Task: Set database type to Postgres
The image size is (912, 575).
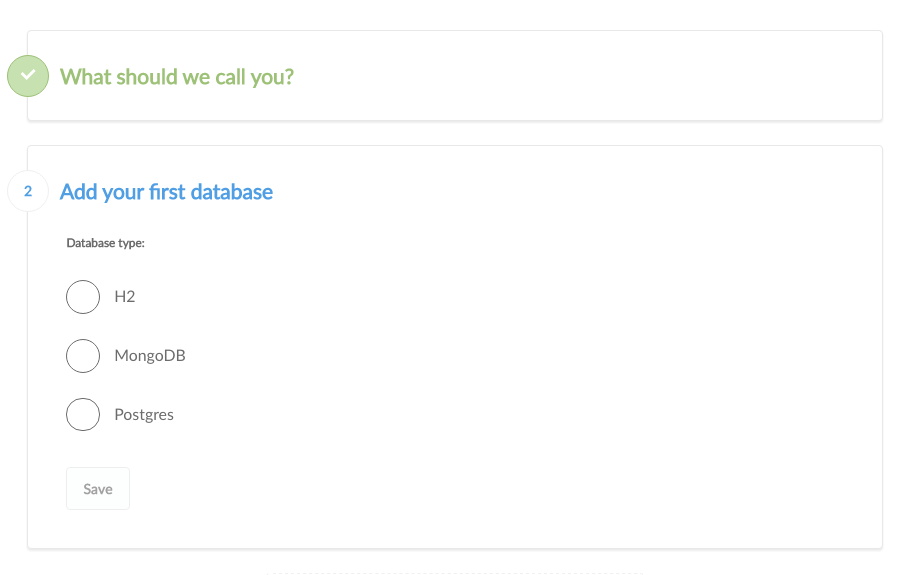Action: tap(83, 415)
